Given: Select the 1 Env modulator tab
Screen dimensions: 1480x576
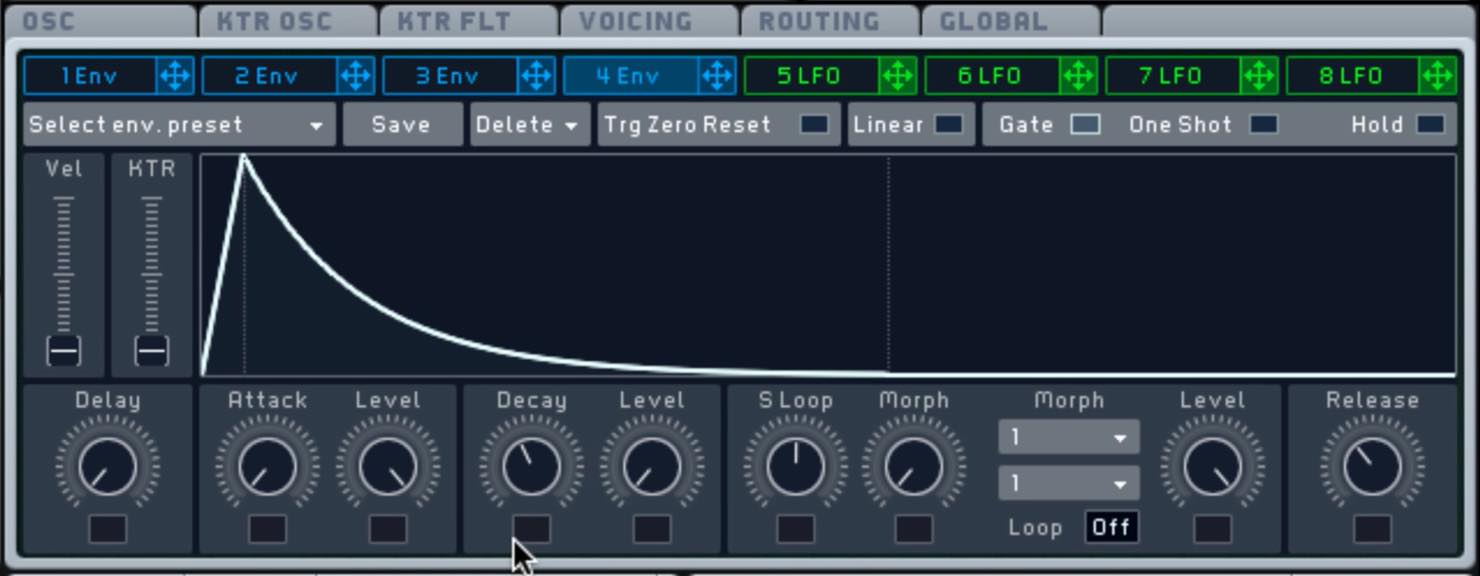Looking at the screenshot, I should pos(90,76).
